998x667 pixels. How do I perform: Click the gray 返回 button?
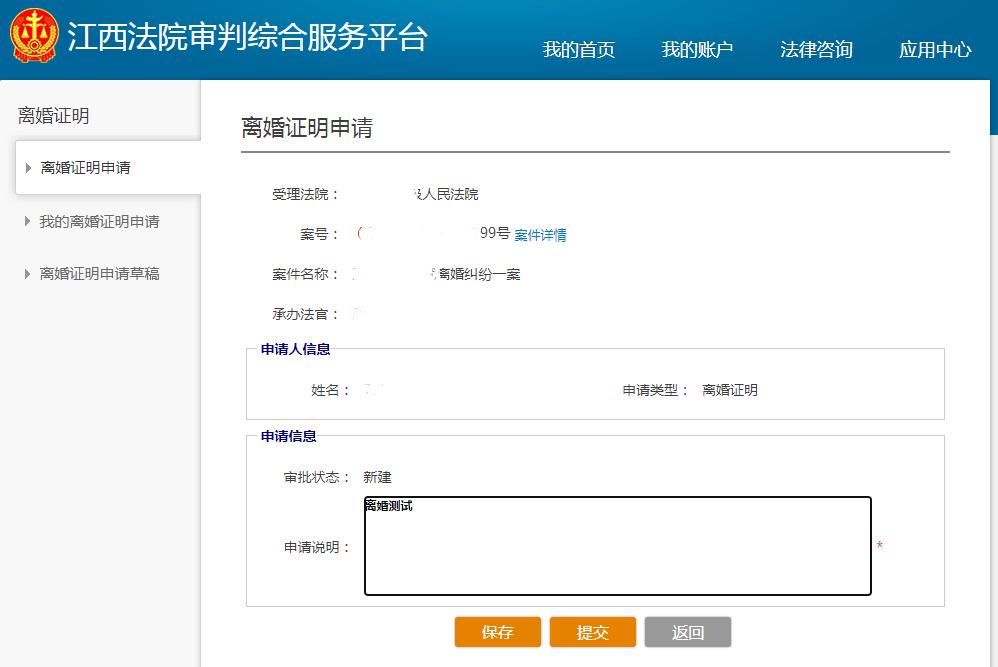tap(688, 632)
